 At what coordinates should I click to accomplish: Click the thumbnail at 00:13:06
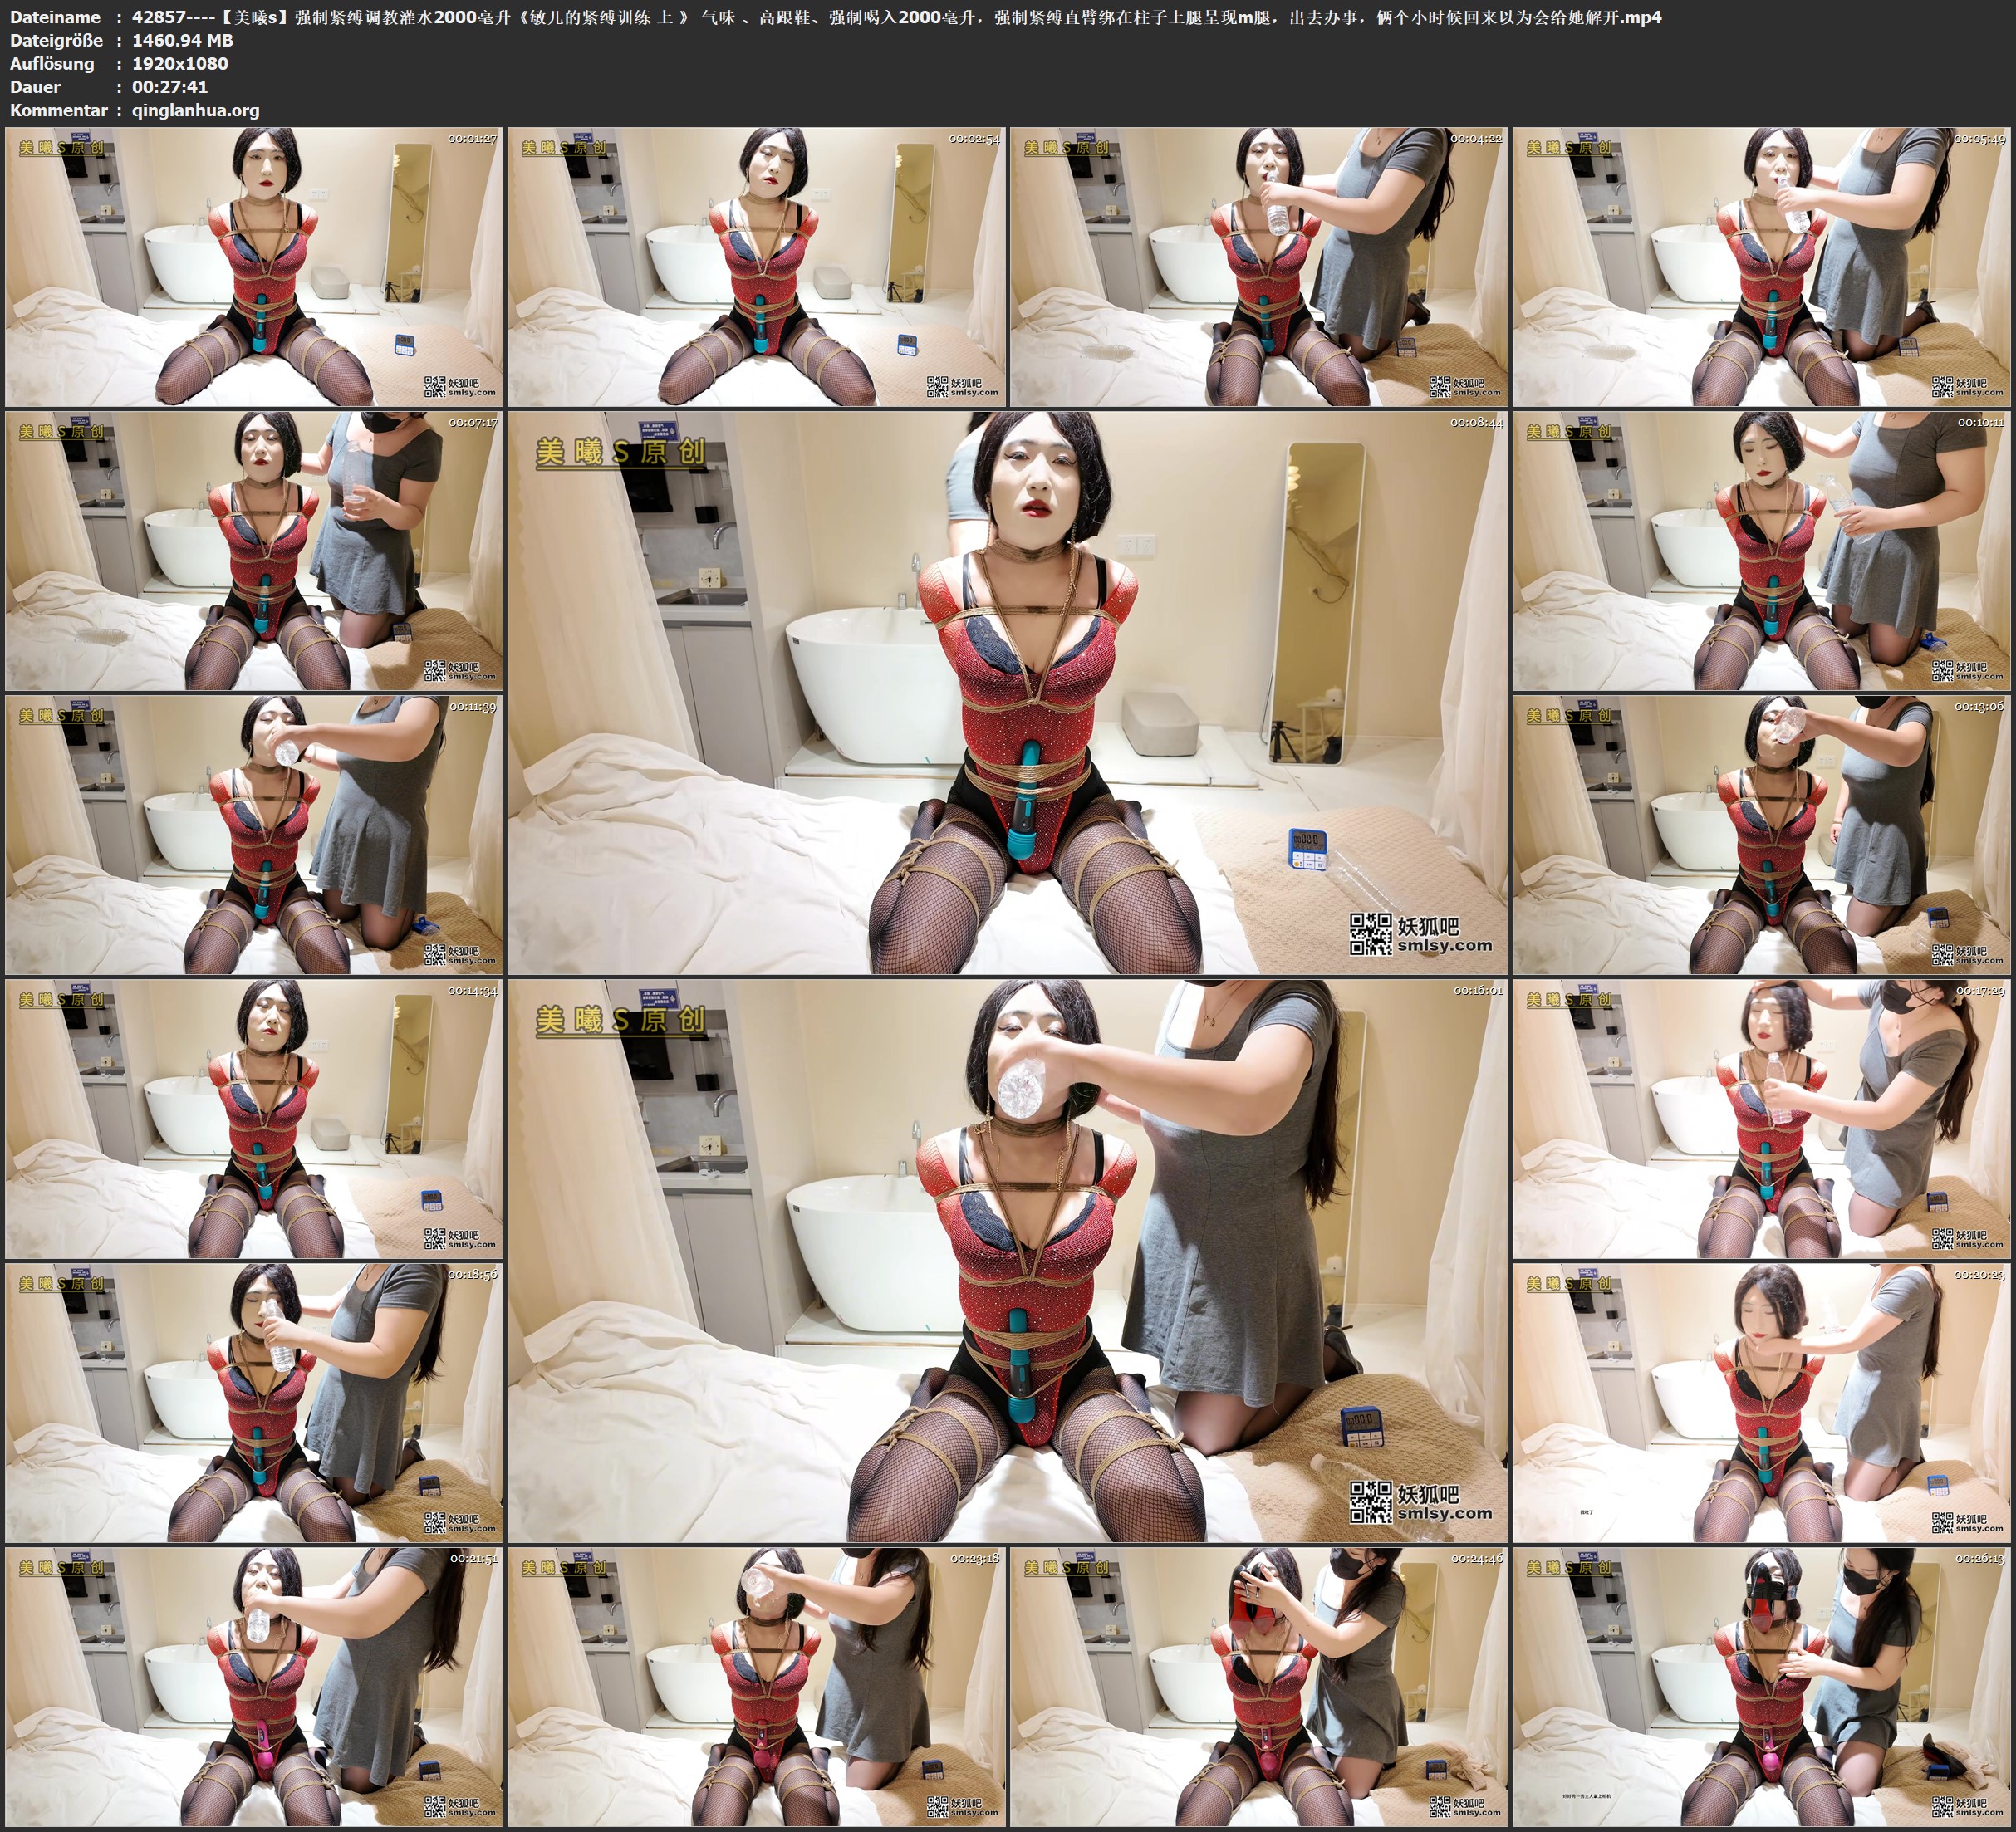pos(1762,834)
